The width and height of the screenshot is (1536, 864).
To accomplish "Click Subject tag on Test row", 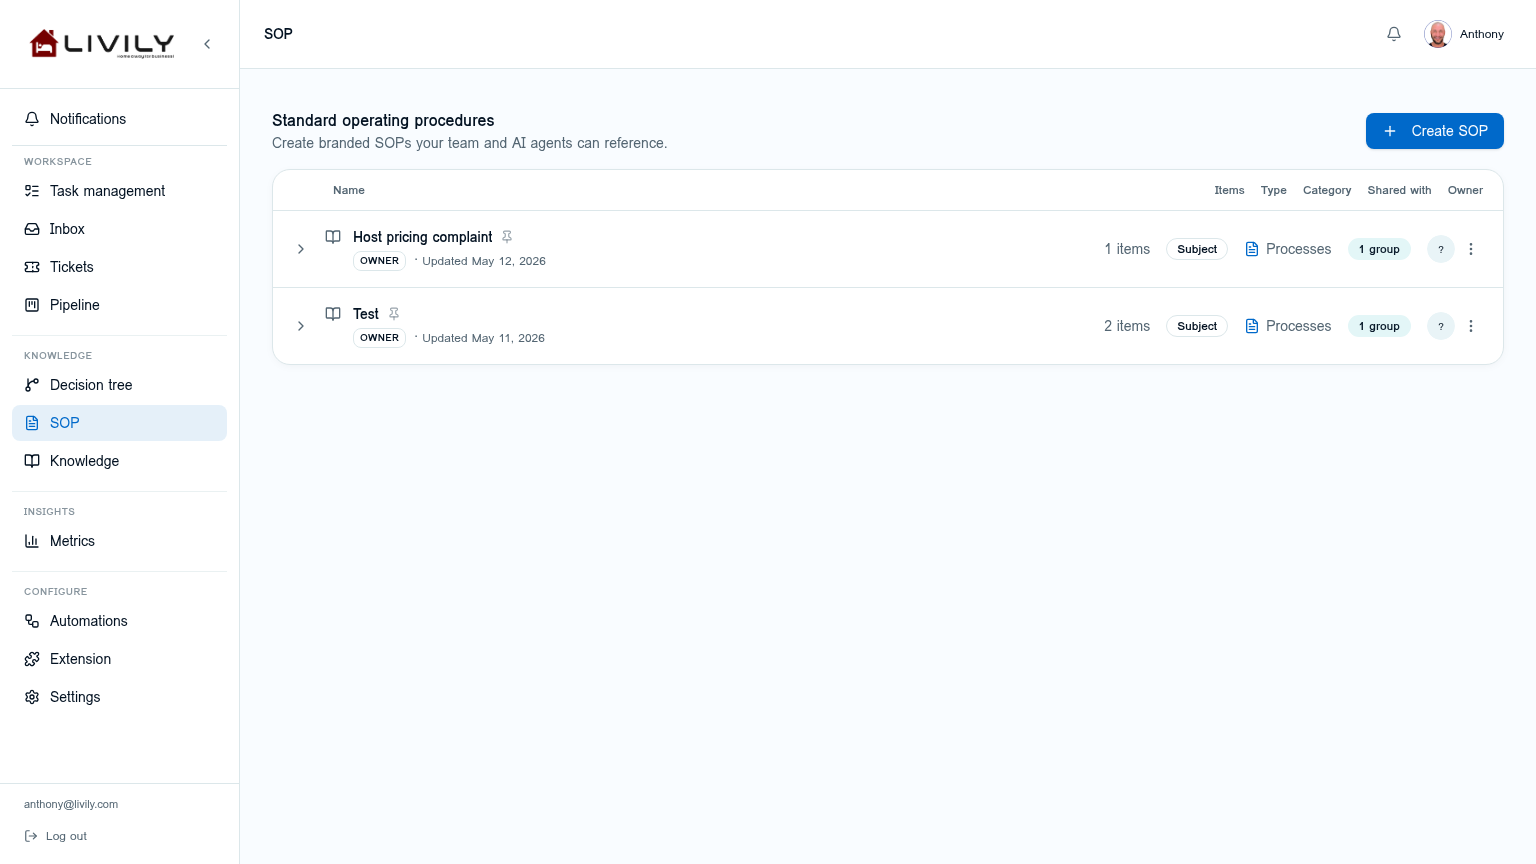I will point(1197,326).
